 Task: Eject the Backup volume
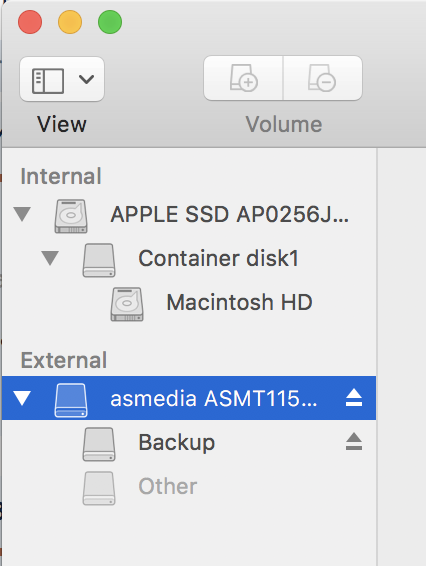click(x=354, y=441)
